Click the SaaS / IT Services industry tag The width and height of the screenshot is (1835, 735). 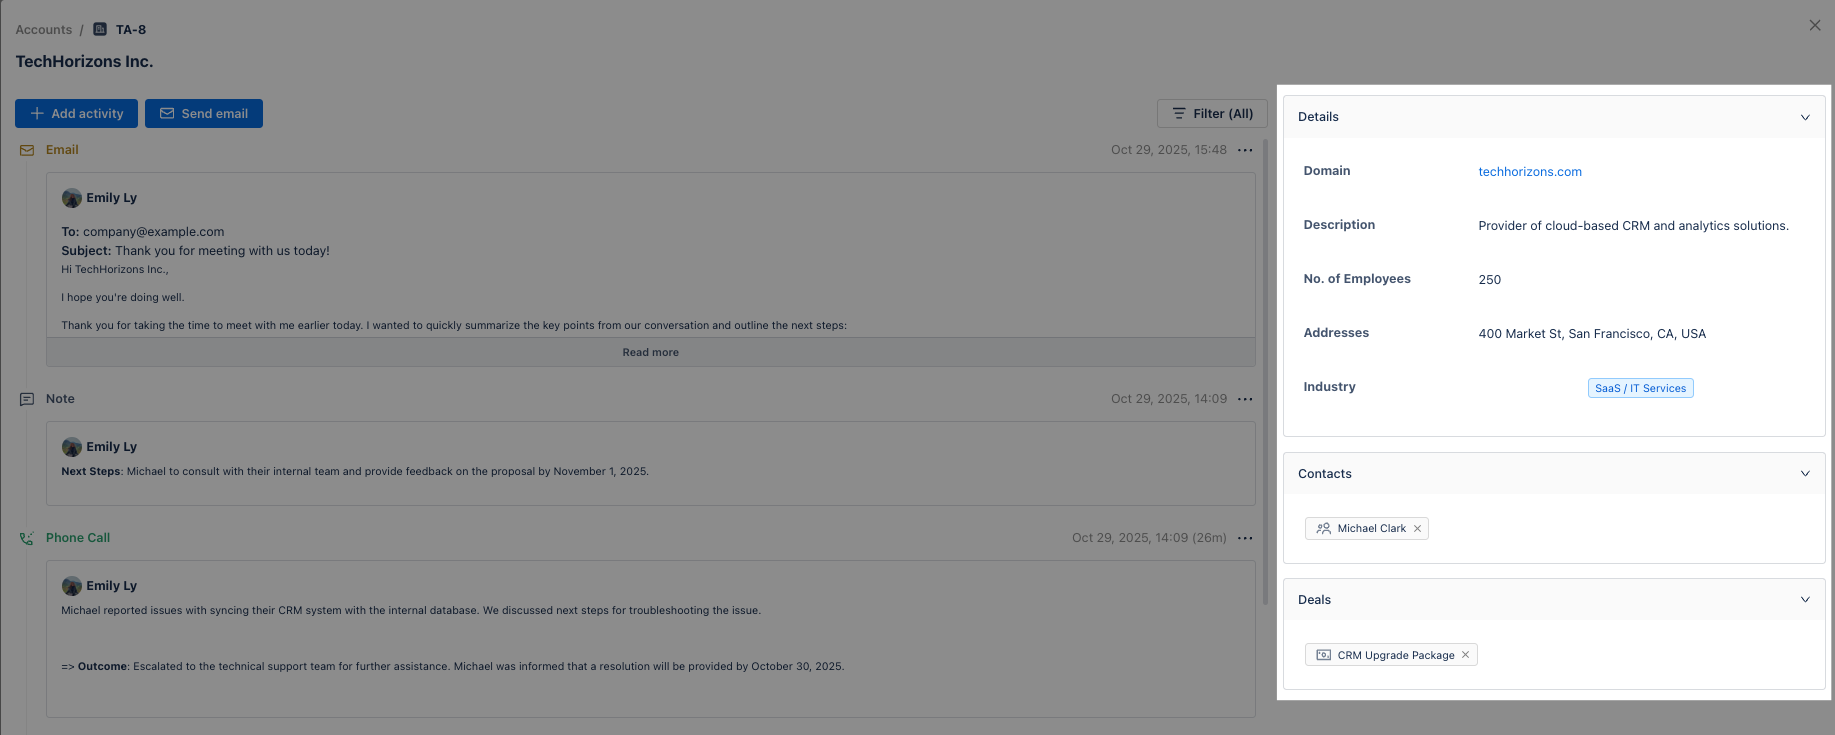click(1640, 388)
